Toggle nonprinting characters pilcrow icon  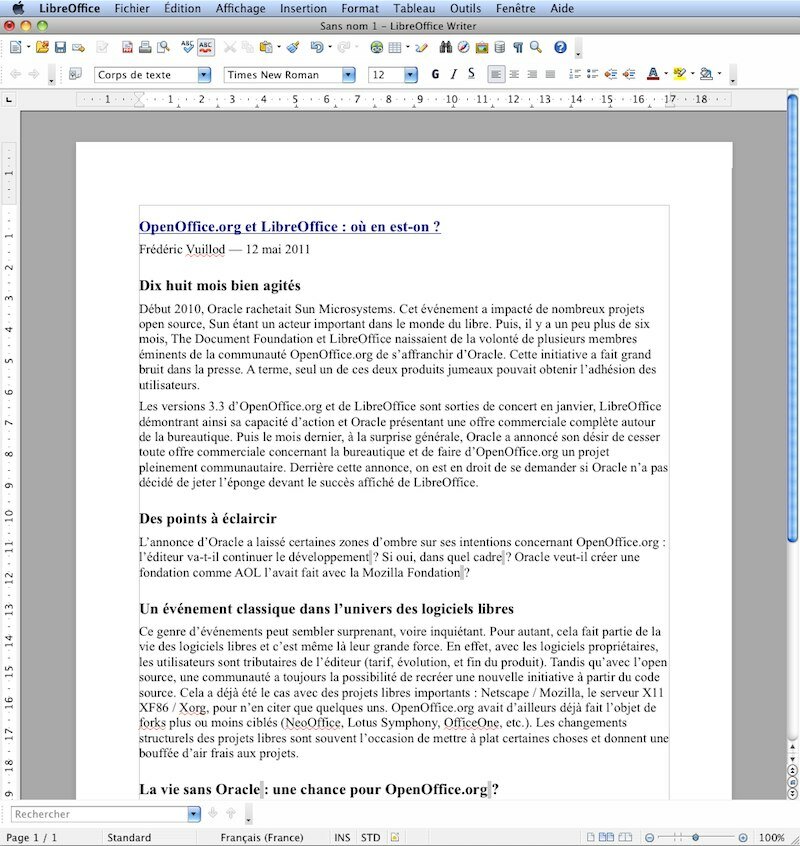pyautogui.click(x=518, y=47)
